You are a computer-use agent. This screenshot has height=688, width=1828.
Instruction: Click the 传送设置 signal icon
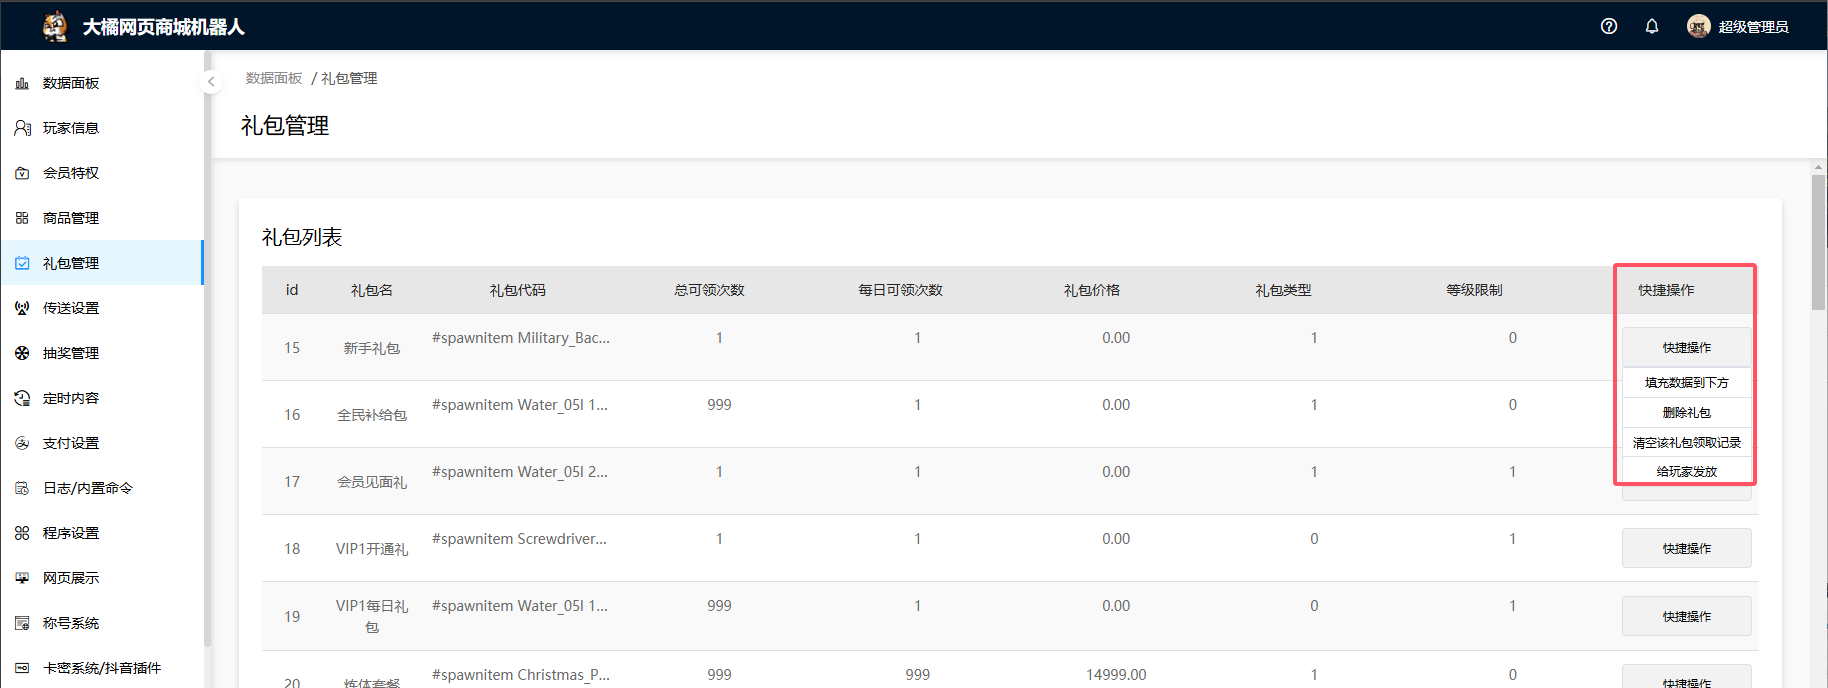(x=22, y=308)
